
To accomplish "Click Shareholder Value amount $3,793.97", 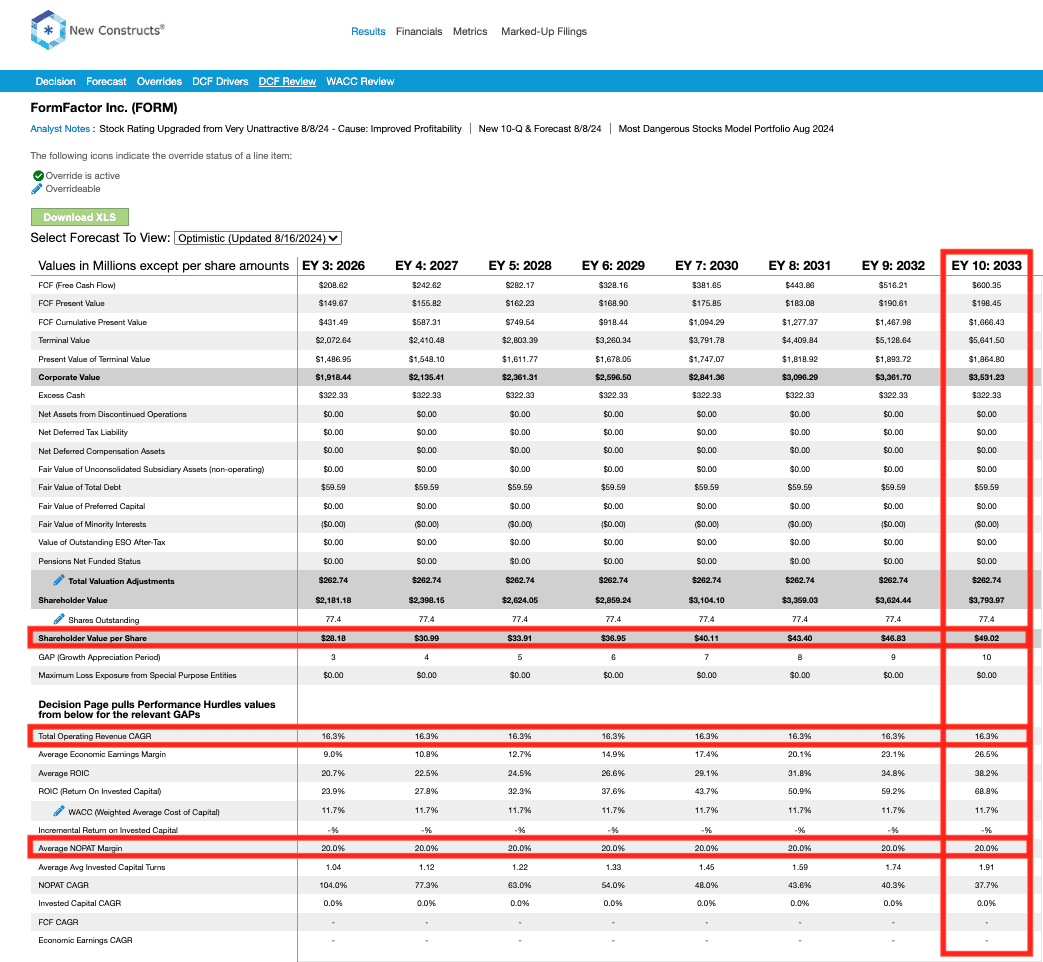I will point(986,600).
